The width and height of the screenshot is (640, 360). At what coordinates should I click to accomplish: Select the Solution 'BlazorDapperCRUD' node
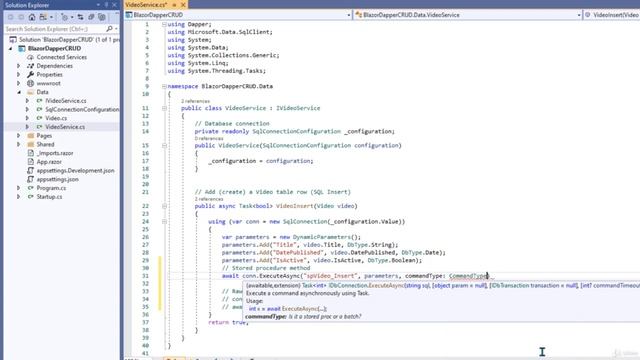point(64,40)
